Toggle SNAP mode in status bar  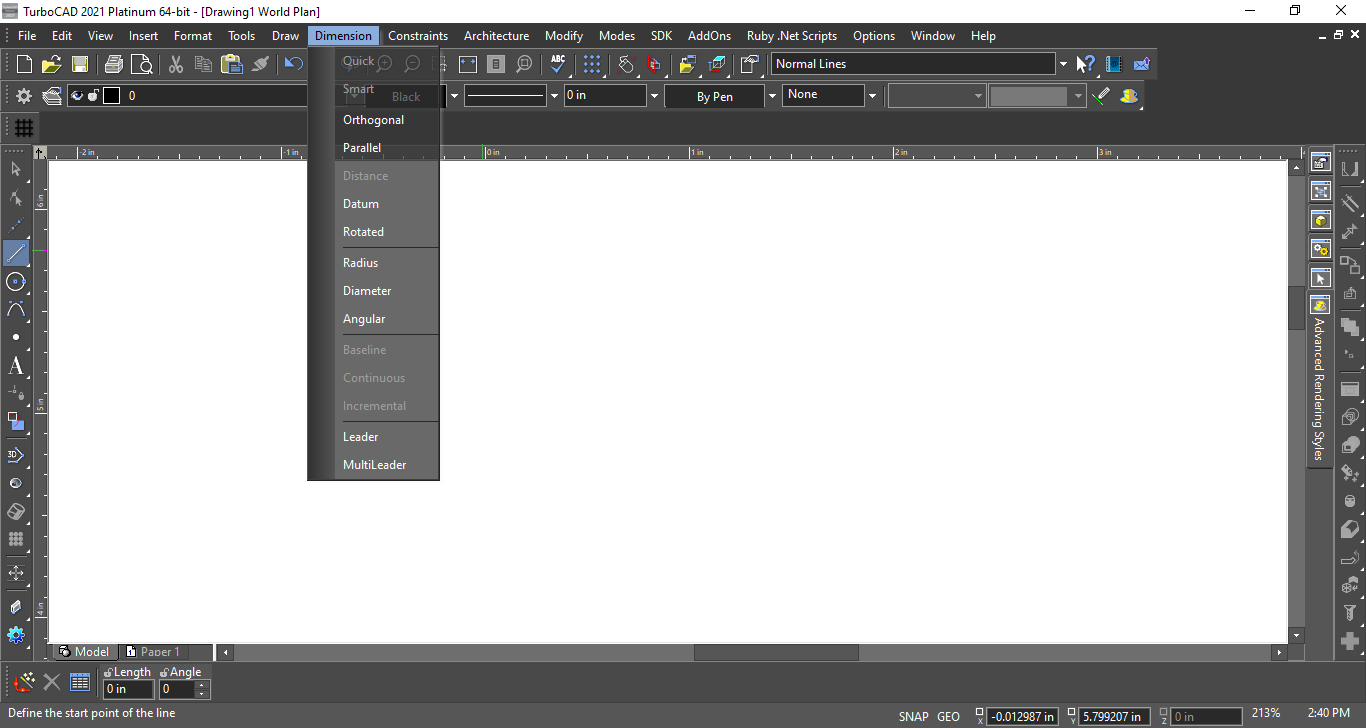[914, 716]
